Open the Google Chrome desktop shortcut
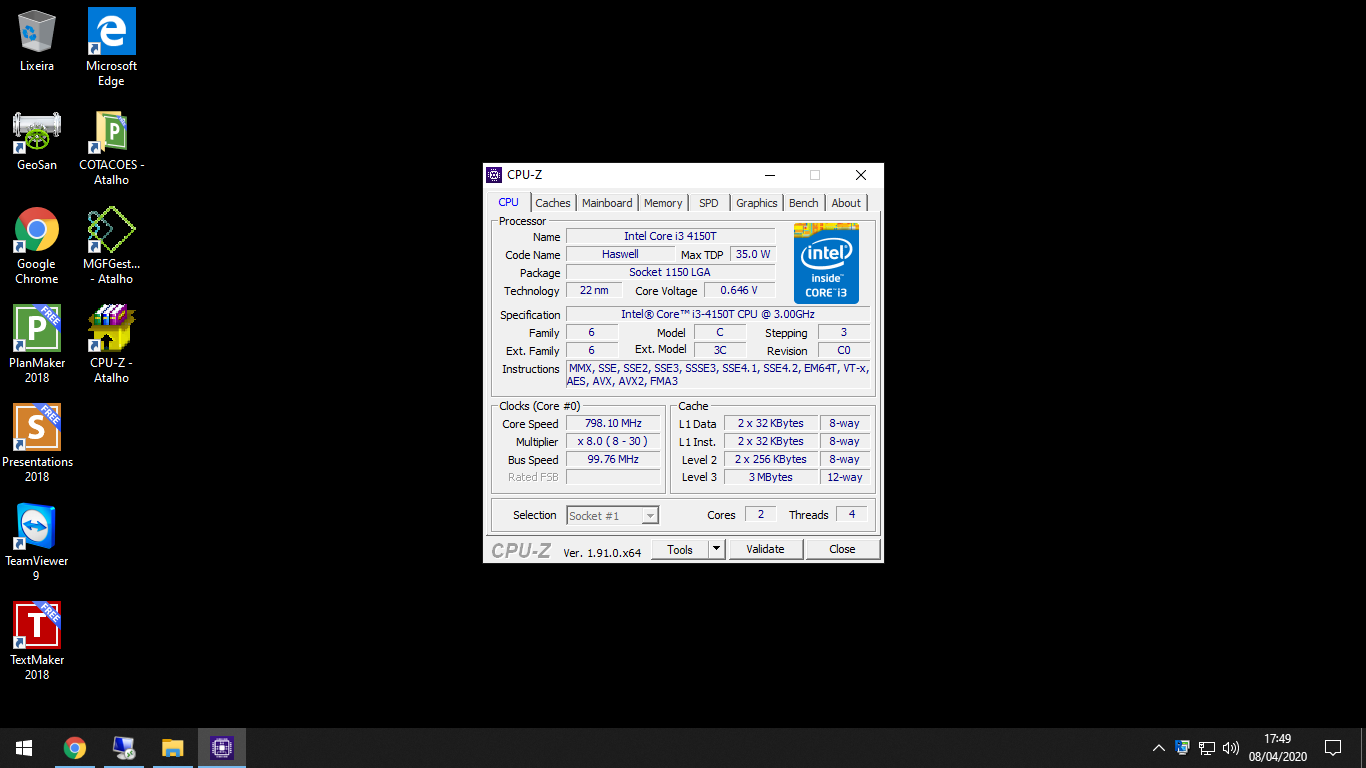Image resolution: width=1366 pixels, height=768 pixels. point(37,245)
